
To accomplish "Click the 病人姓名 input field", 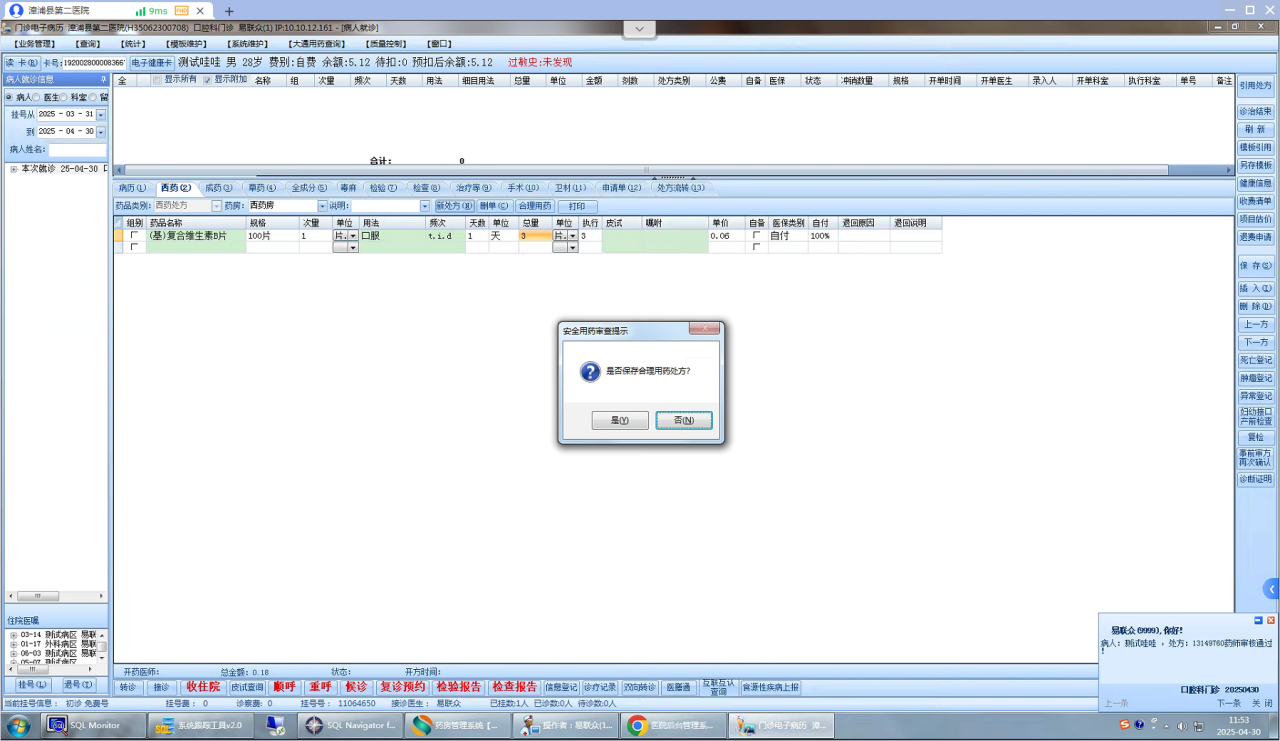I will [x=77, y=149].
